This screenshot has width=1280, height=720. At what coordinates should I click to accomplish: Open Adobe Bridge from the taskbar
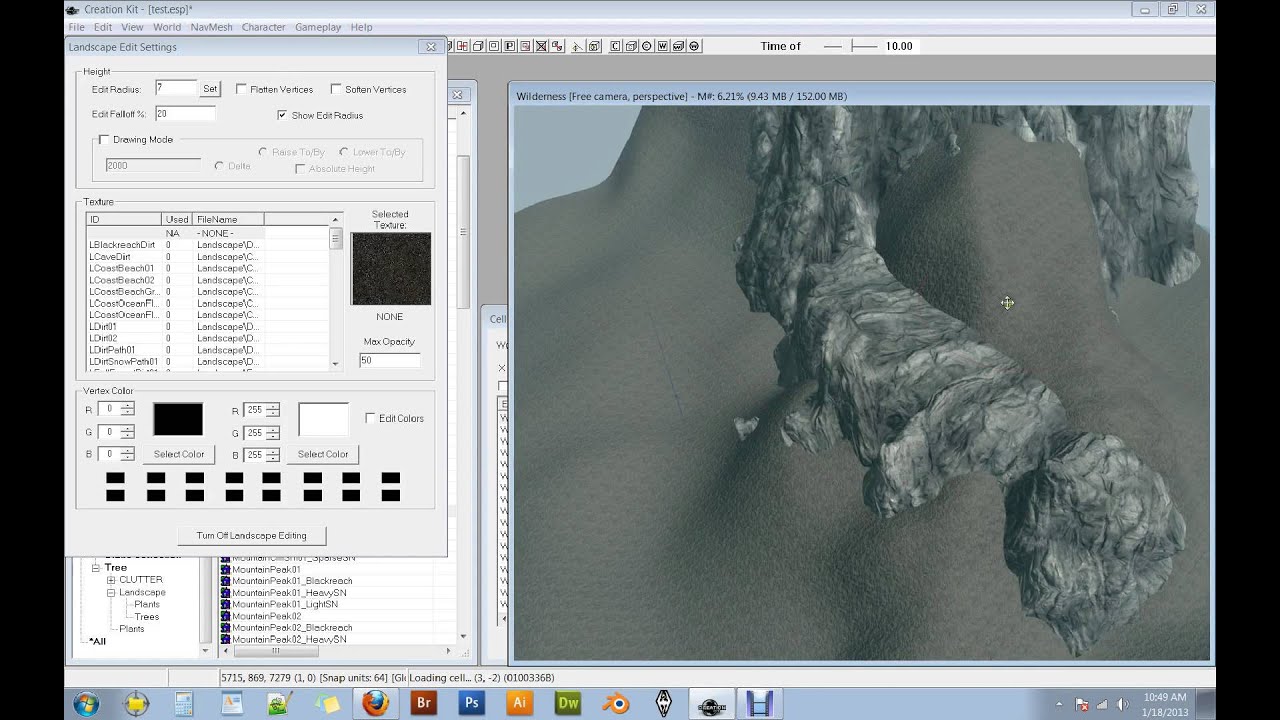point(423,703)
